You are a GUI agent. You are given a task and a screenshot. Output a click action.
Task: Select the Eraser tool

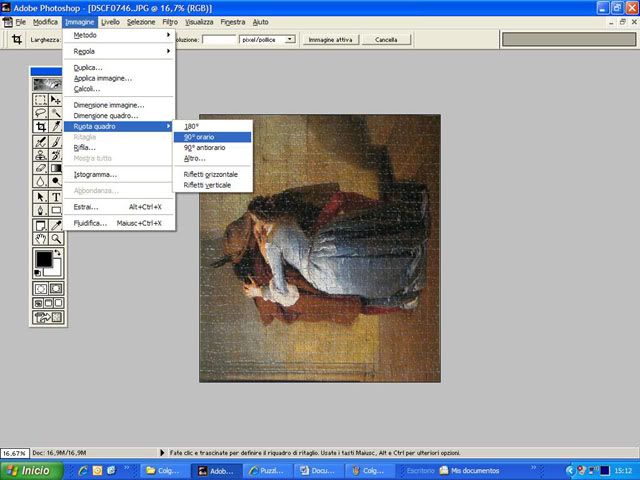point(40,168)
